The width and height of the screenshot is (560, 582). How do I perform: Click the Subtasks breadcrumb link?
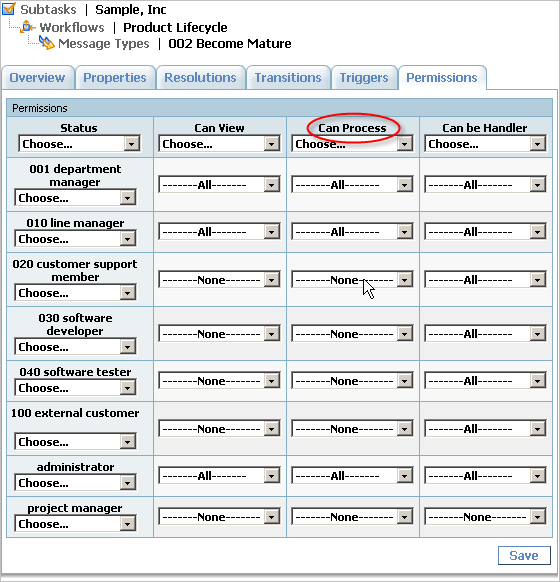tap(48, 10)
